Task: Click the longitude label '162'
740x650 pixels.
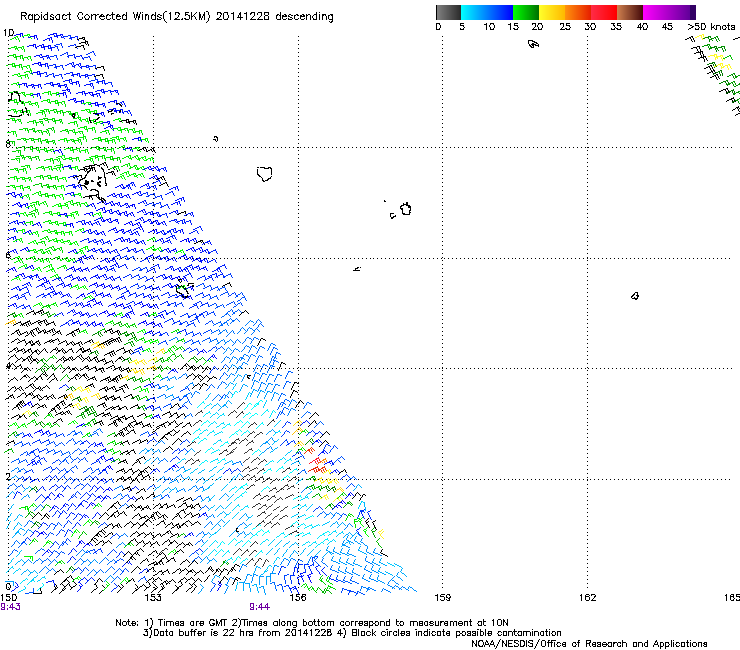Action: [588, 598]
